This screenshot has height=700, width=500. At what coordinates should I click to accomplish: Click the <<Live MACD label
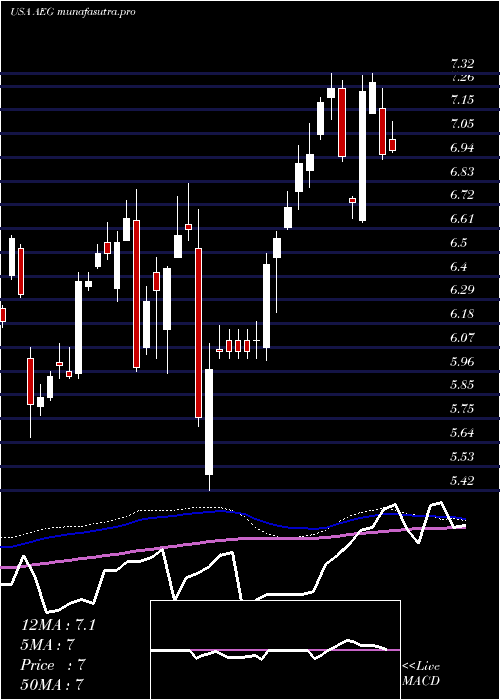pyautogui.click(x=421, y=674)
